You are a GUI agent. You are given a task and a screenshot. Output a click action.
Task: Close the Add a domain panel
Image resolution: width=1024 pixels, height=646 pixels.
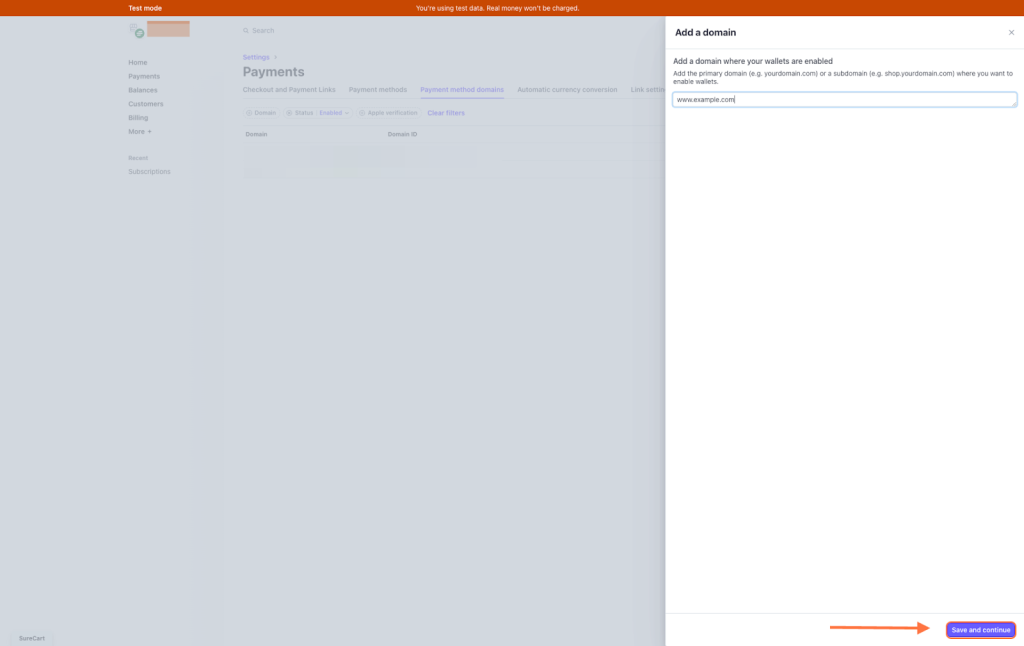(1011, 33)
